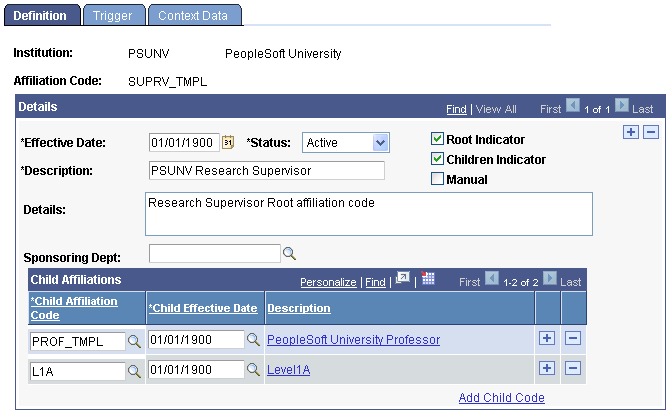Look up Sponsoring Dept with magnifier
Image resolution: width=670 pixels, height=415 pixels.
click(x=289, y=253)
